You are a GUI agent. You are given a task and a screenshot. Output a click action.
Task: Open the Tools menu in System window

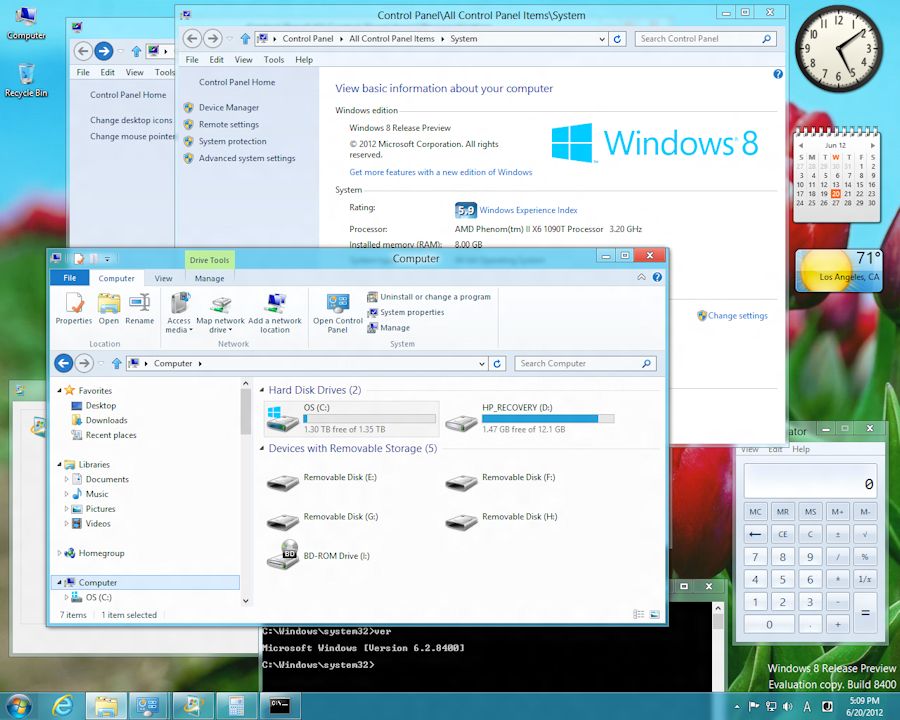tap(274, 60)
